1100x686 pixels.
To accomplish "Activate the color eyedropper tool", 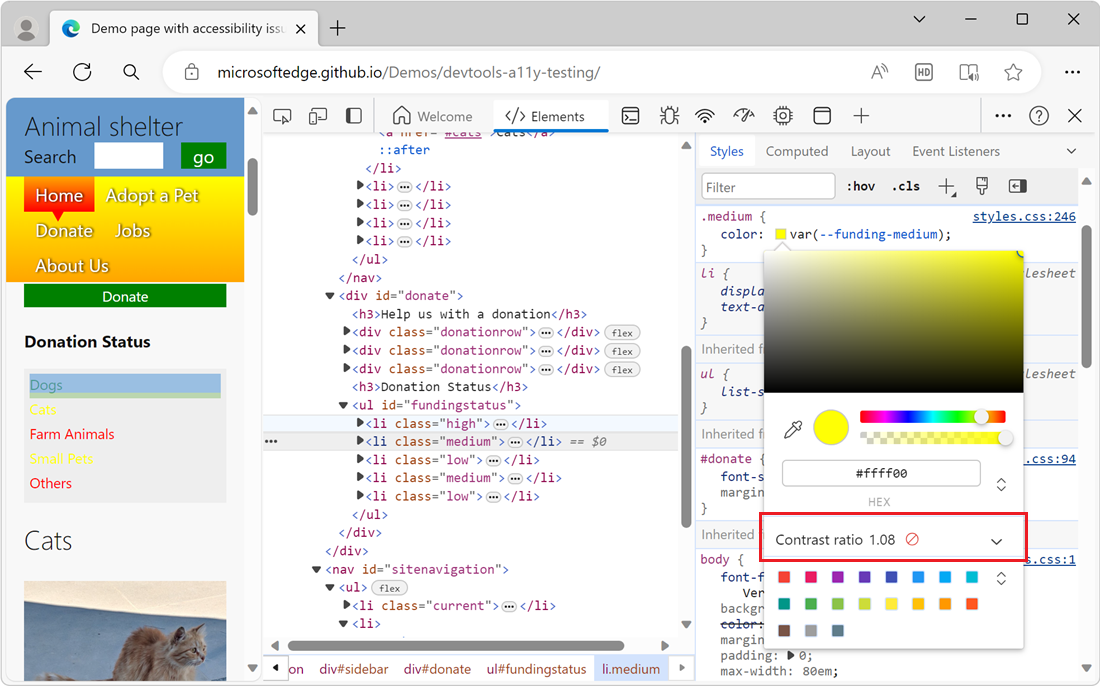I will pyautogui.click(x=793, y=428).
